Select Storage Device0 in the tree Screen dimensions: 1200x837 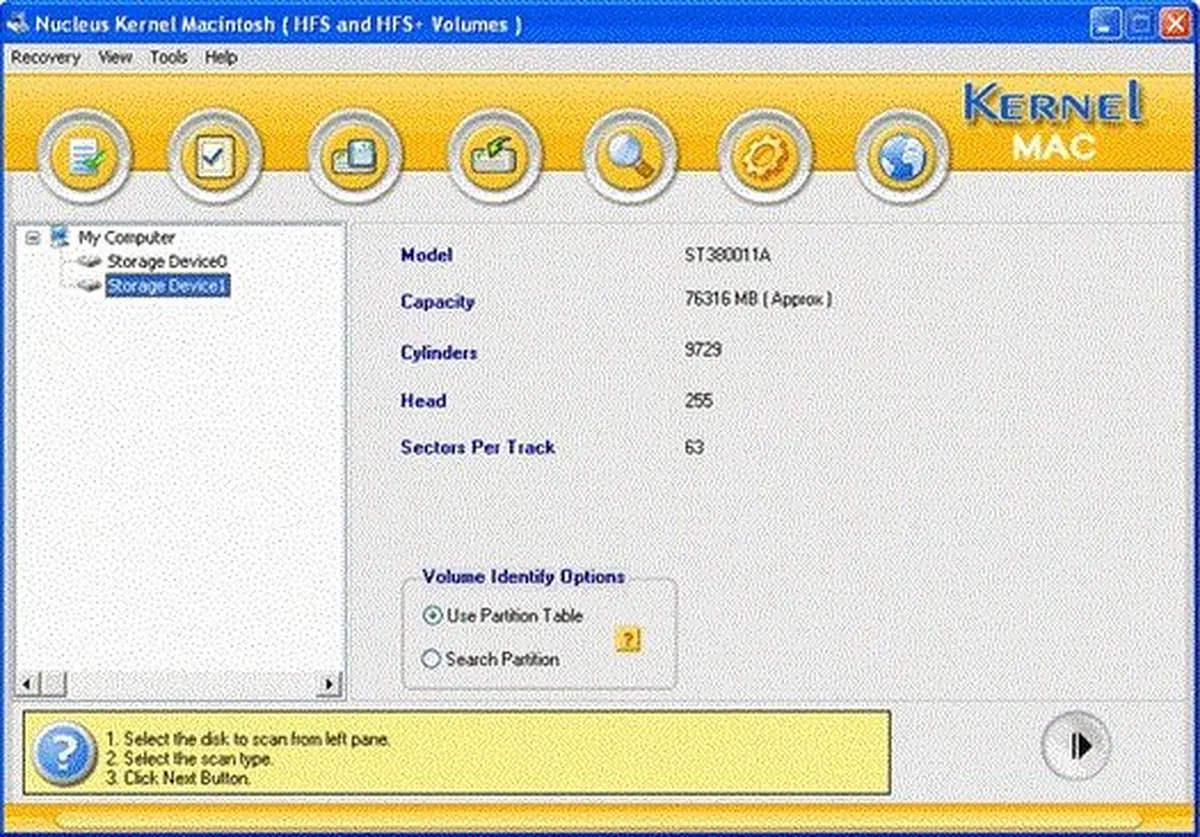tap(166, 261)
